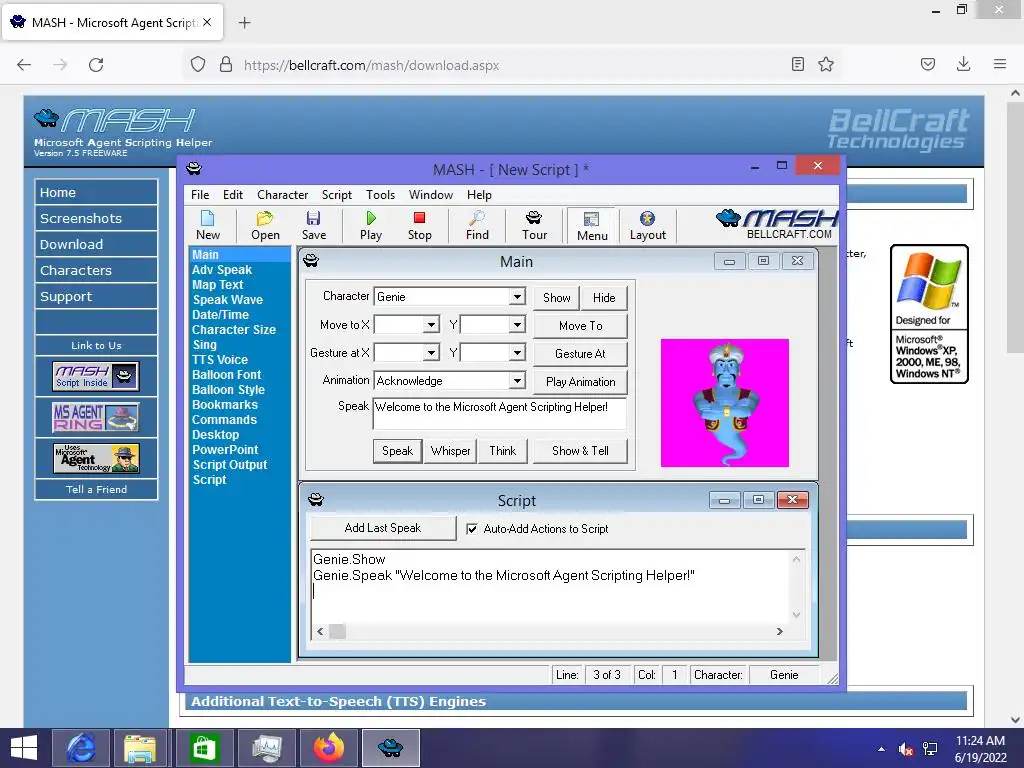The height and width of the screenshot is (768, 1024).
Task: Toggle Firefox reader view icon
Action: pyautogui.click(x=797, y=64)
